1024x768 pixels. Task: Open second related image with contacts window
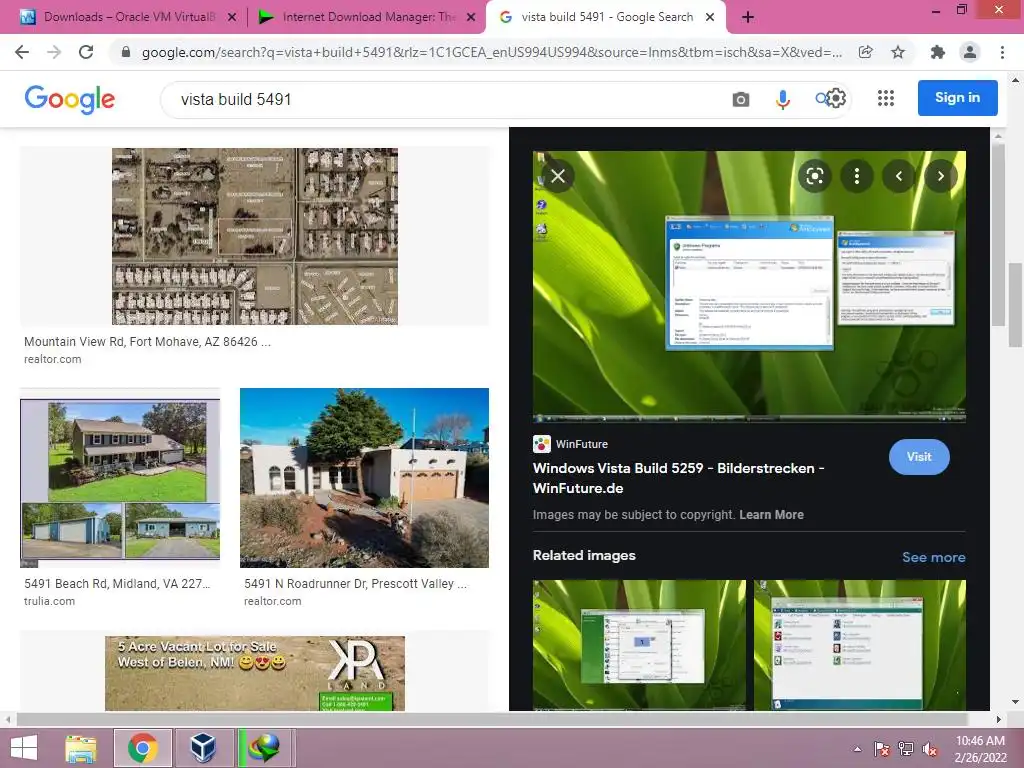(x=859, y=645)
